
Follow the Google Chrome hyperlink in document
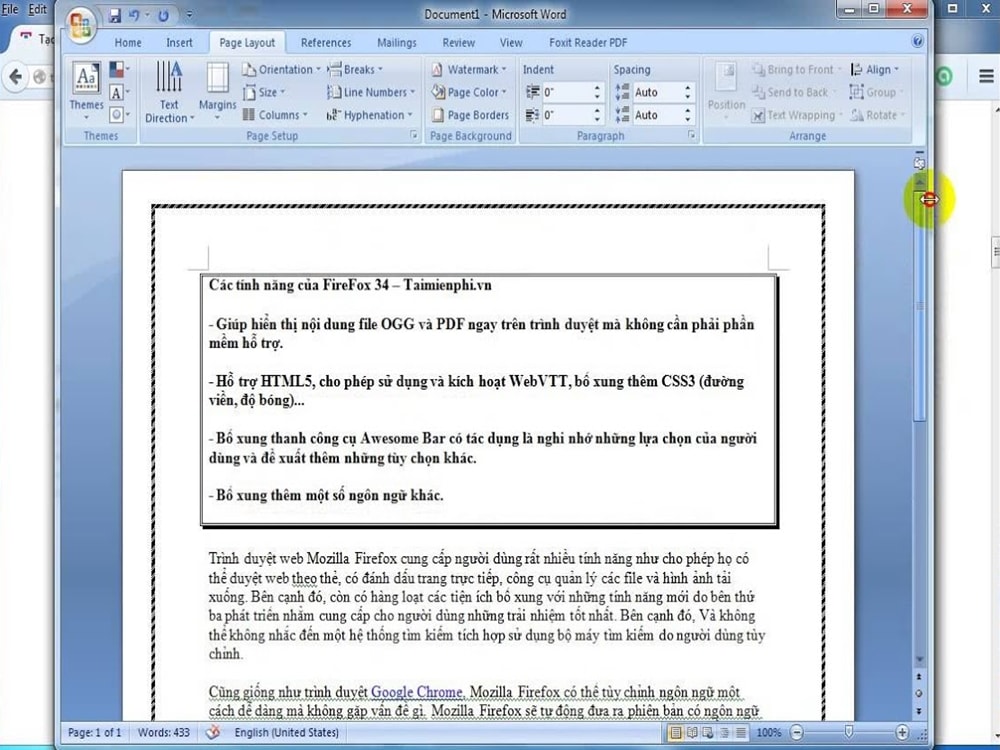coord(417,692)
